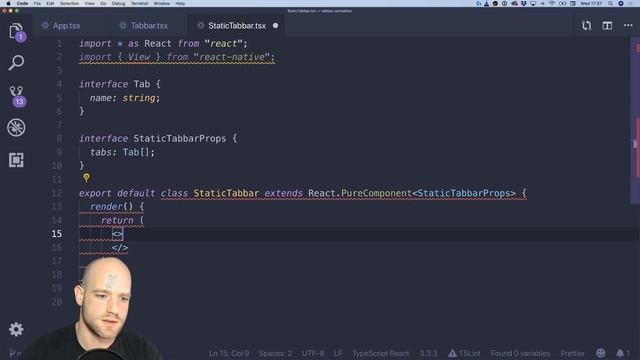
Task: Click the lightbulb quick fix icon
Action: [86, 178]
